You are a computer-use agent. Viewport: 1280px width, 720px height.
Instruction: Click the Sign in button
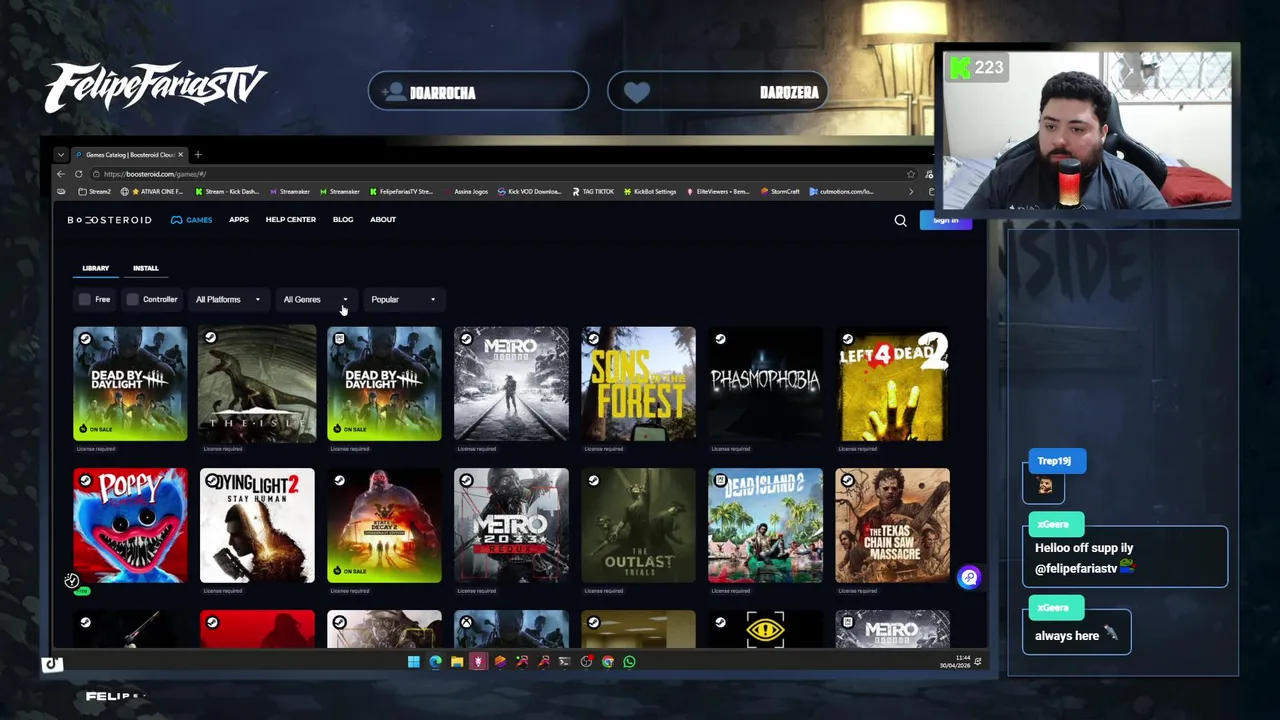(x=945, y=221)
